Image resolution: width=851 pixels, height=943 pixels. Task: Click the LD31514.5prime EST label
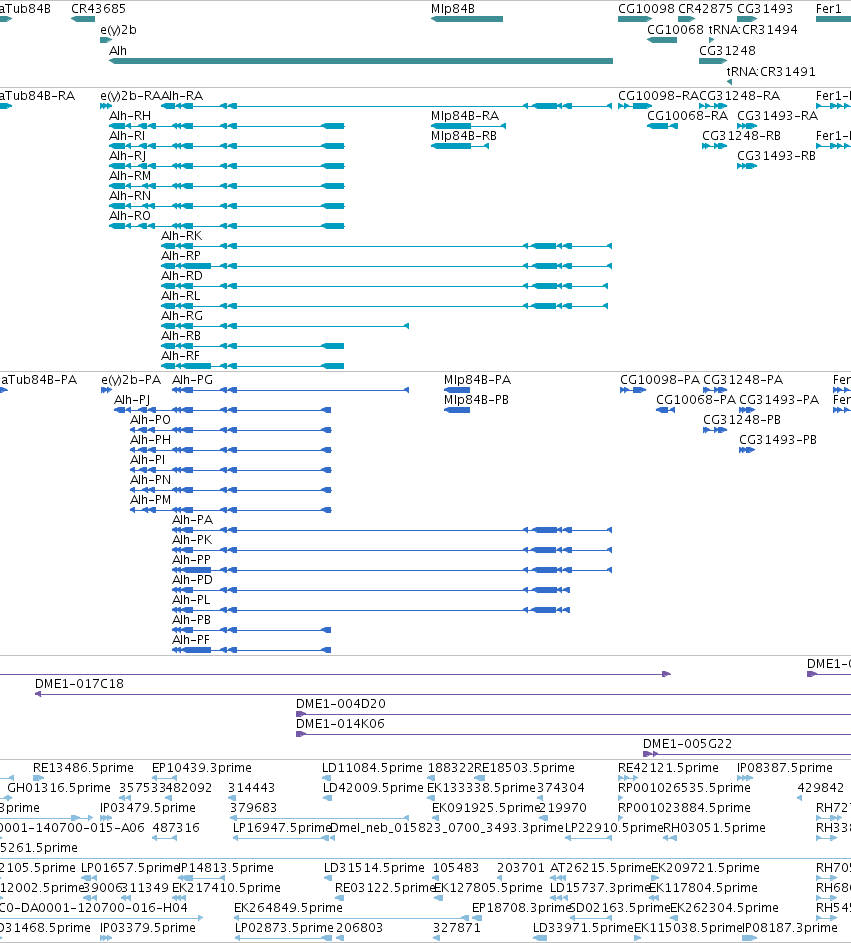point(374,867)
